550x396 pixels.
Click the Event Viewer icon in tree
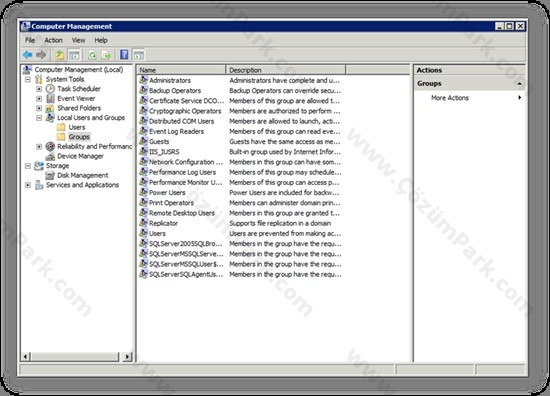pos(51,98)
